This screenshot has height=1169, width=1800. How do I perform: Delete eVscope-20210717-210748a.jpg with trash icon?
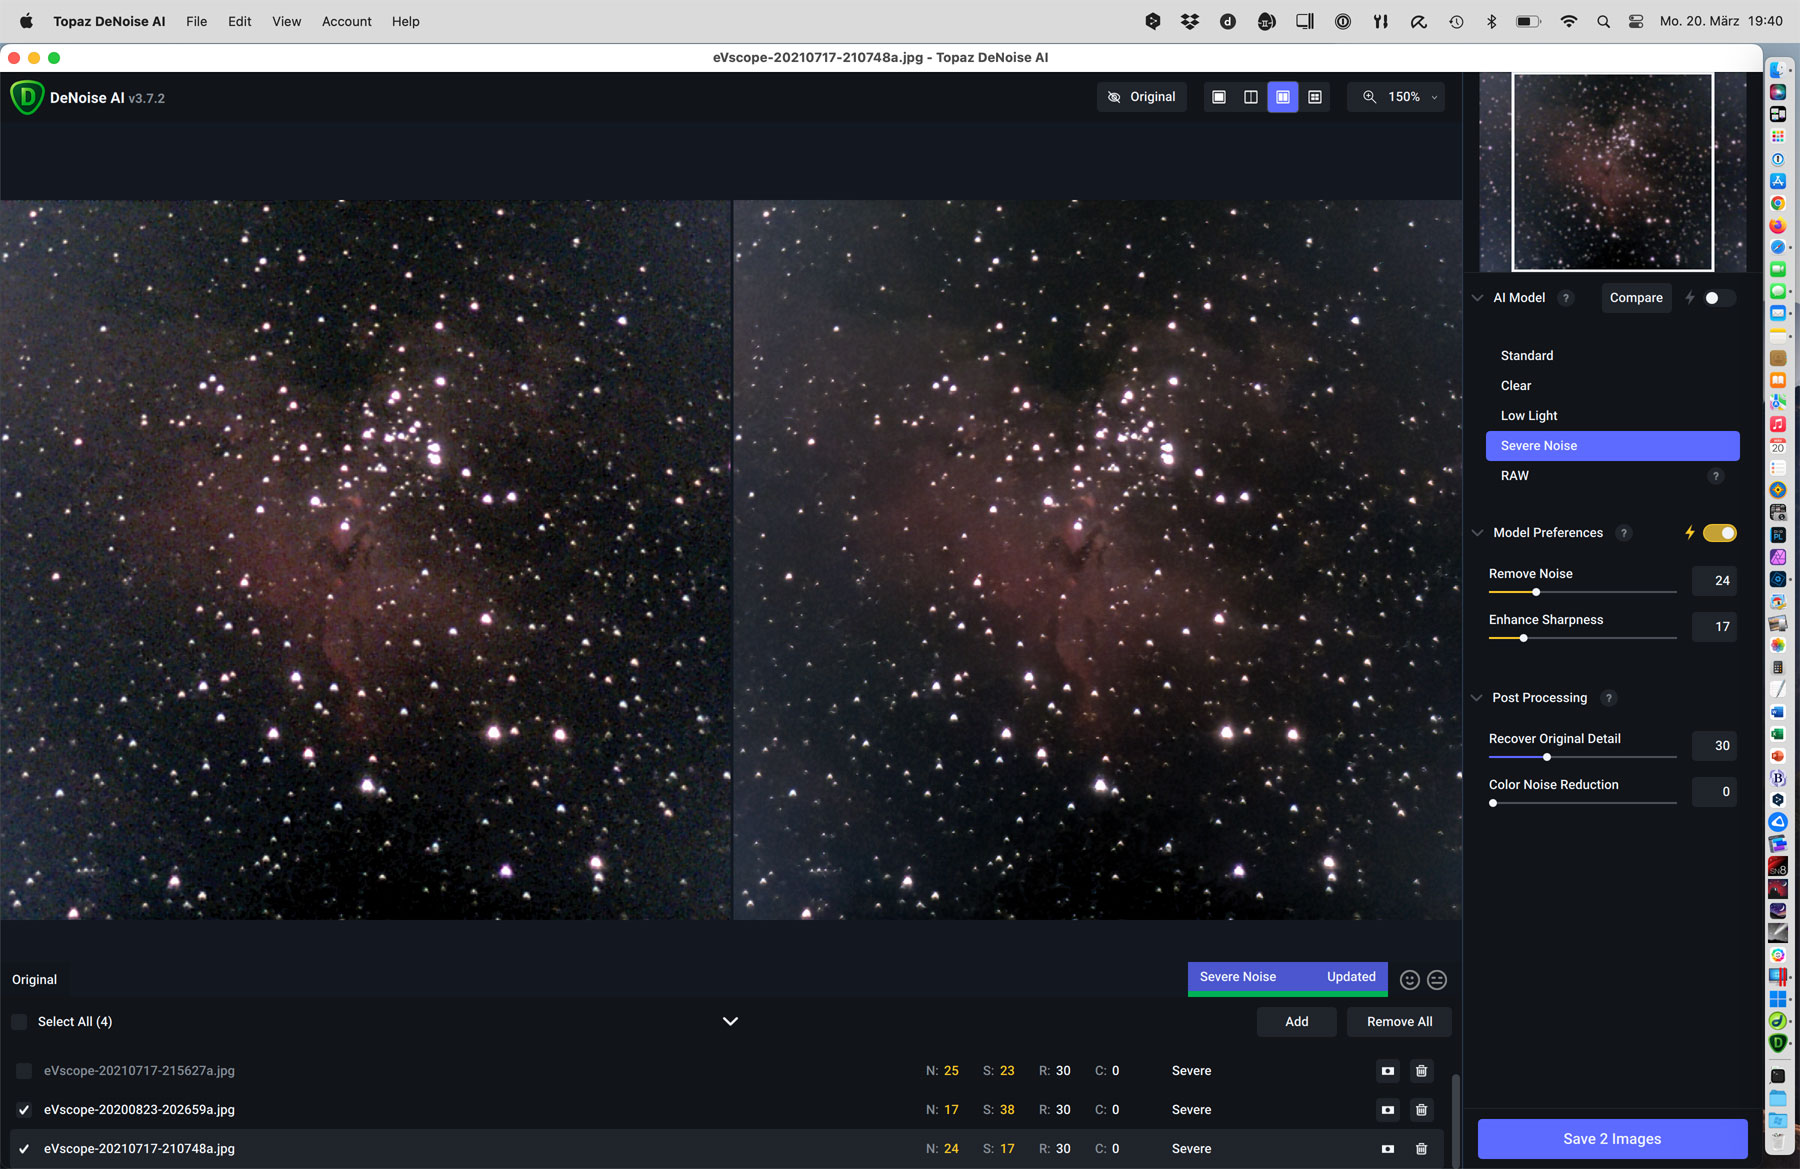[x=1421, y=1149]
